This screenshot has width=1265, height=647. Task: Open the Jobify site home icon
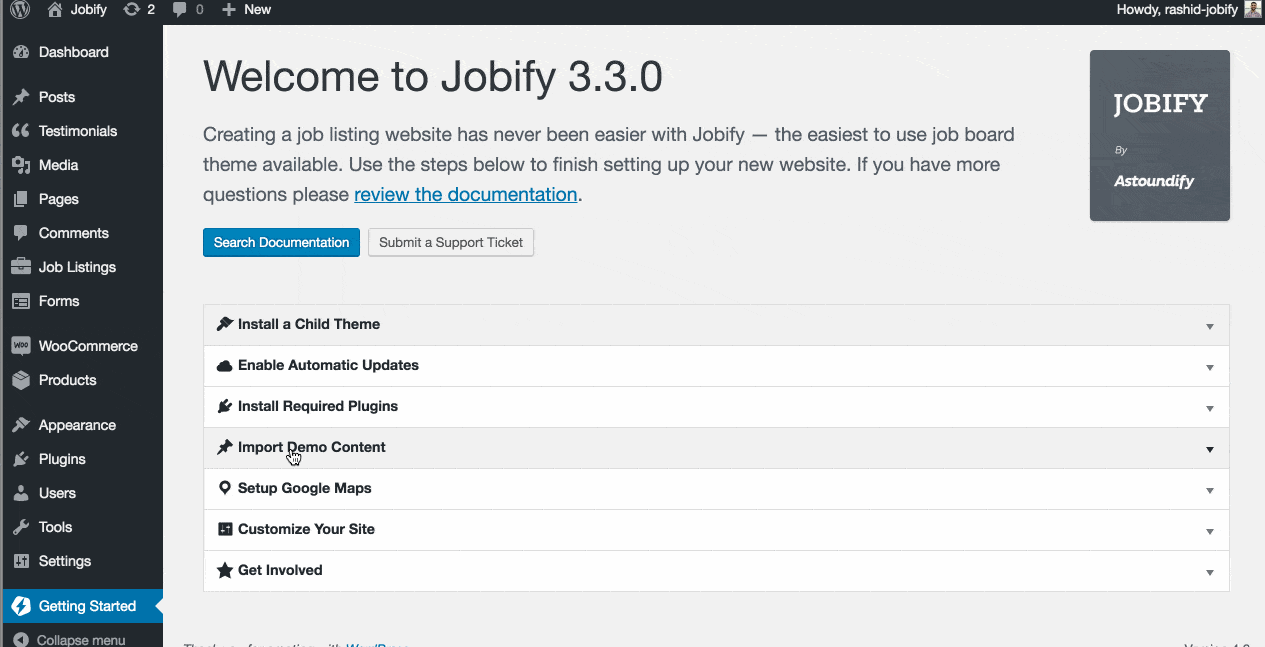pos(55,9)
